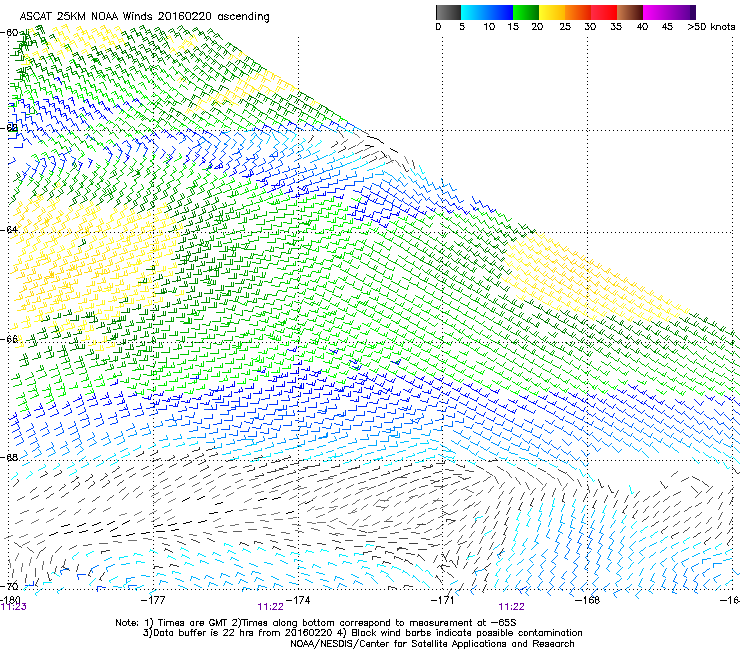
Task: Click the purple 11:23 time stamp
Action: pyautogui.click(x=14, y=607)
